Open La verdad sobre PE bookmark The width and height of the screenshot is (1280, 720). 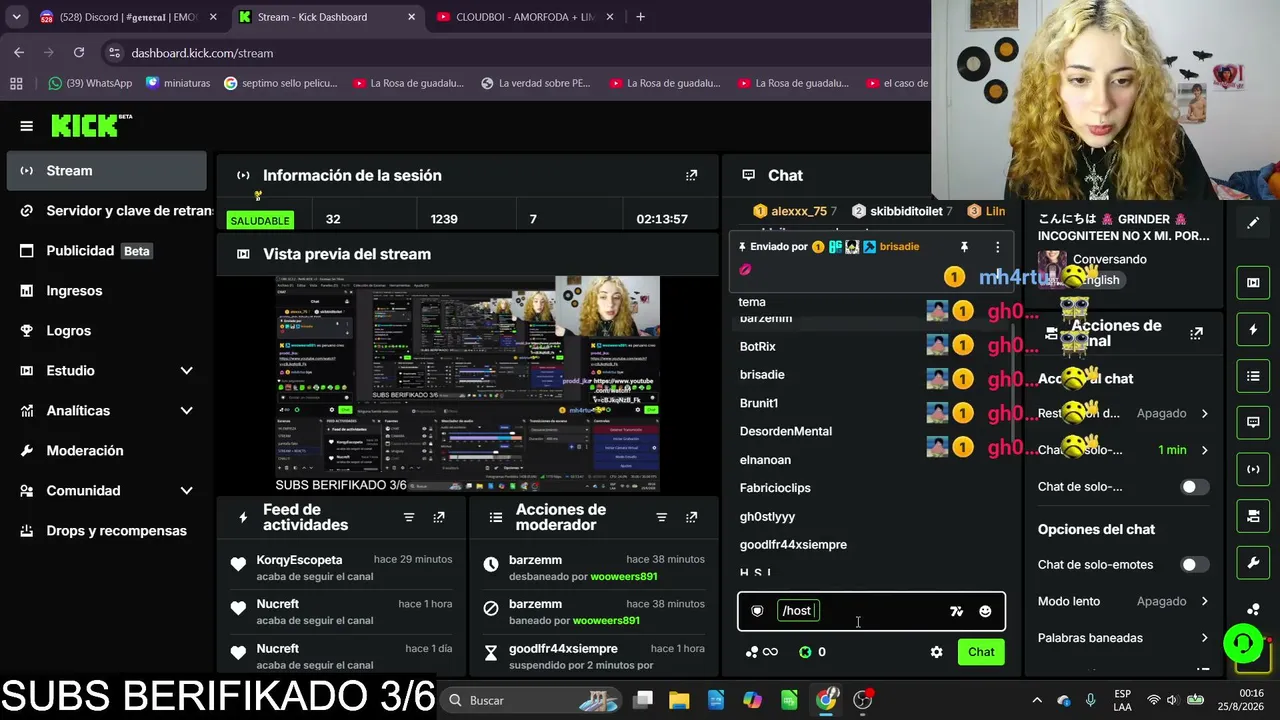point(536,83)
